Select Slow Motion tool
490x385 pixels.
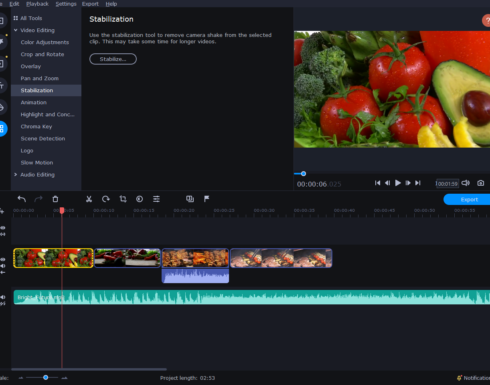[x=37, y=163]
